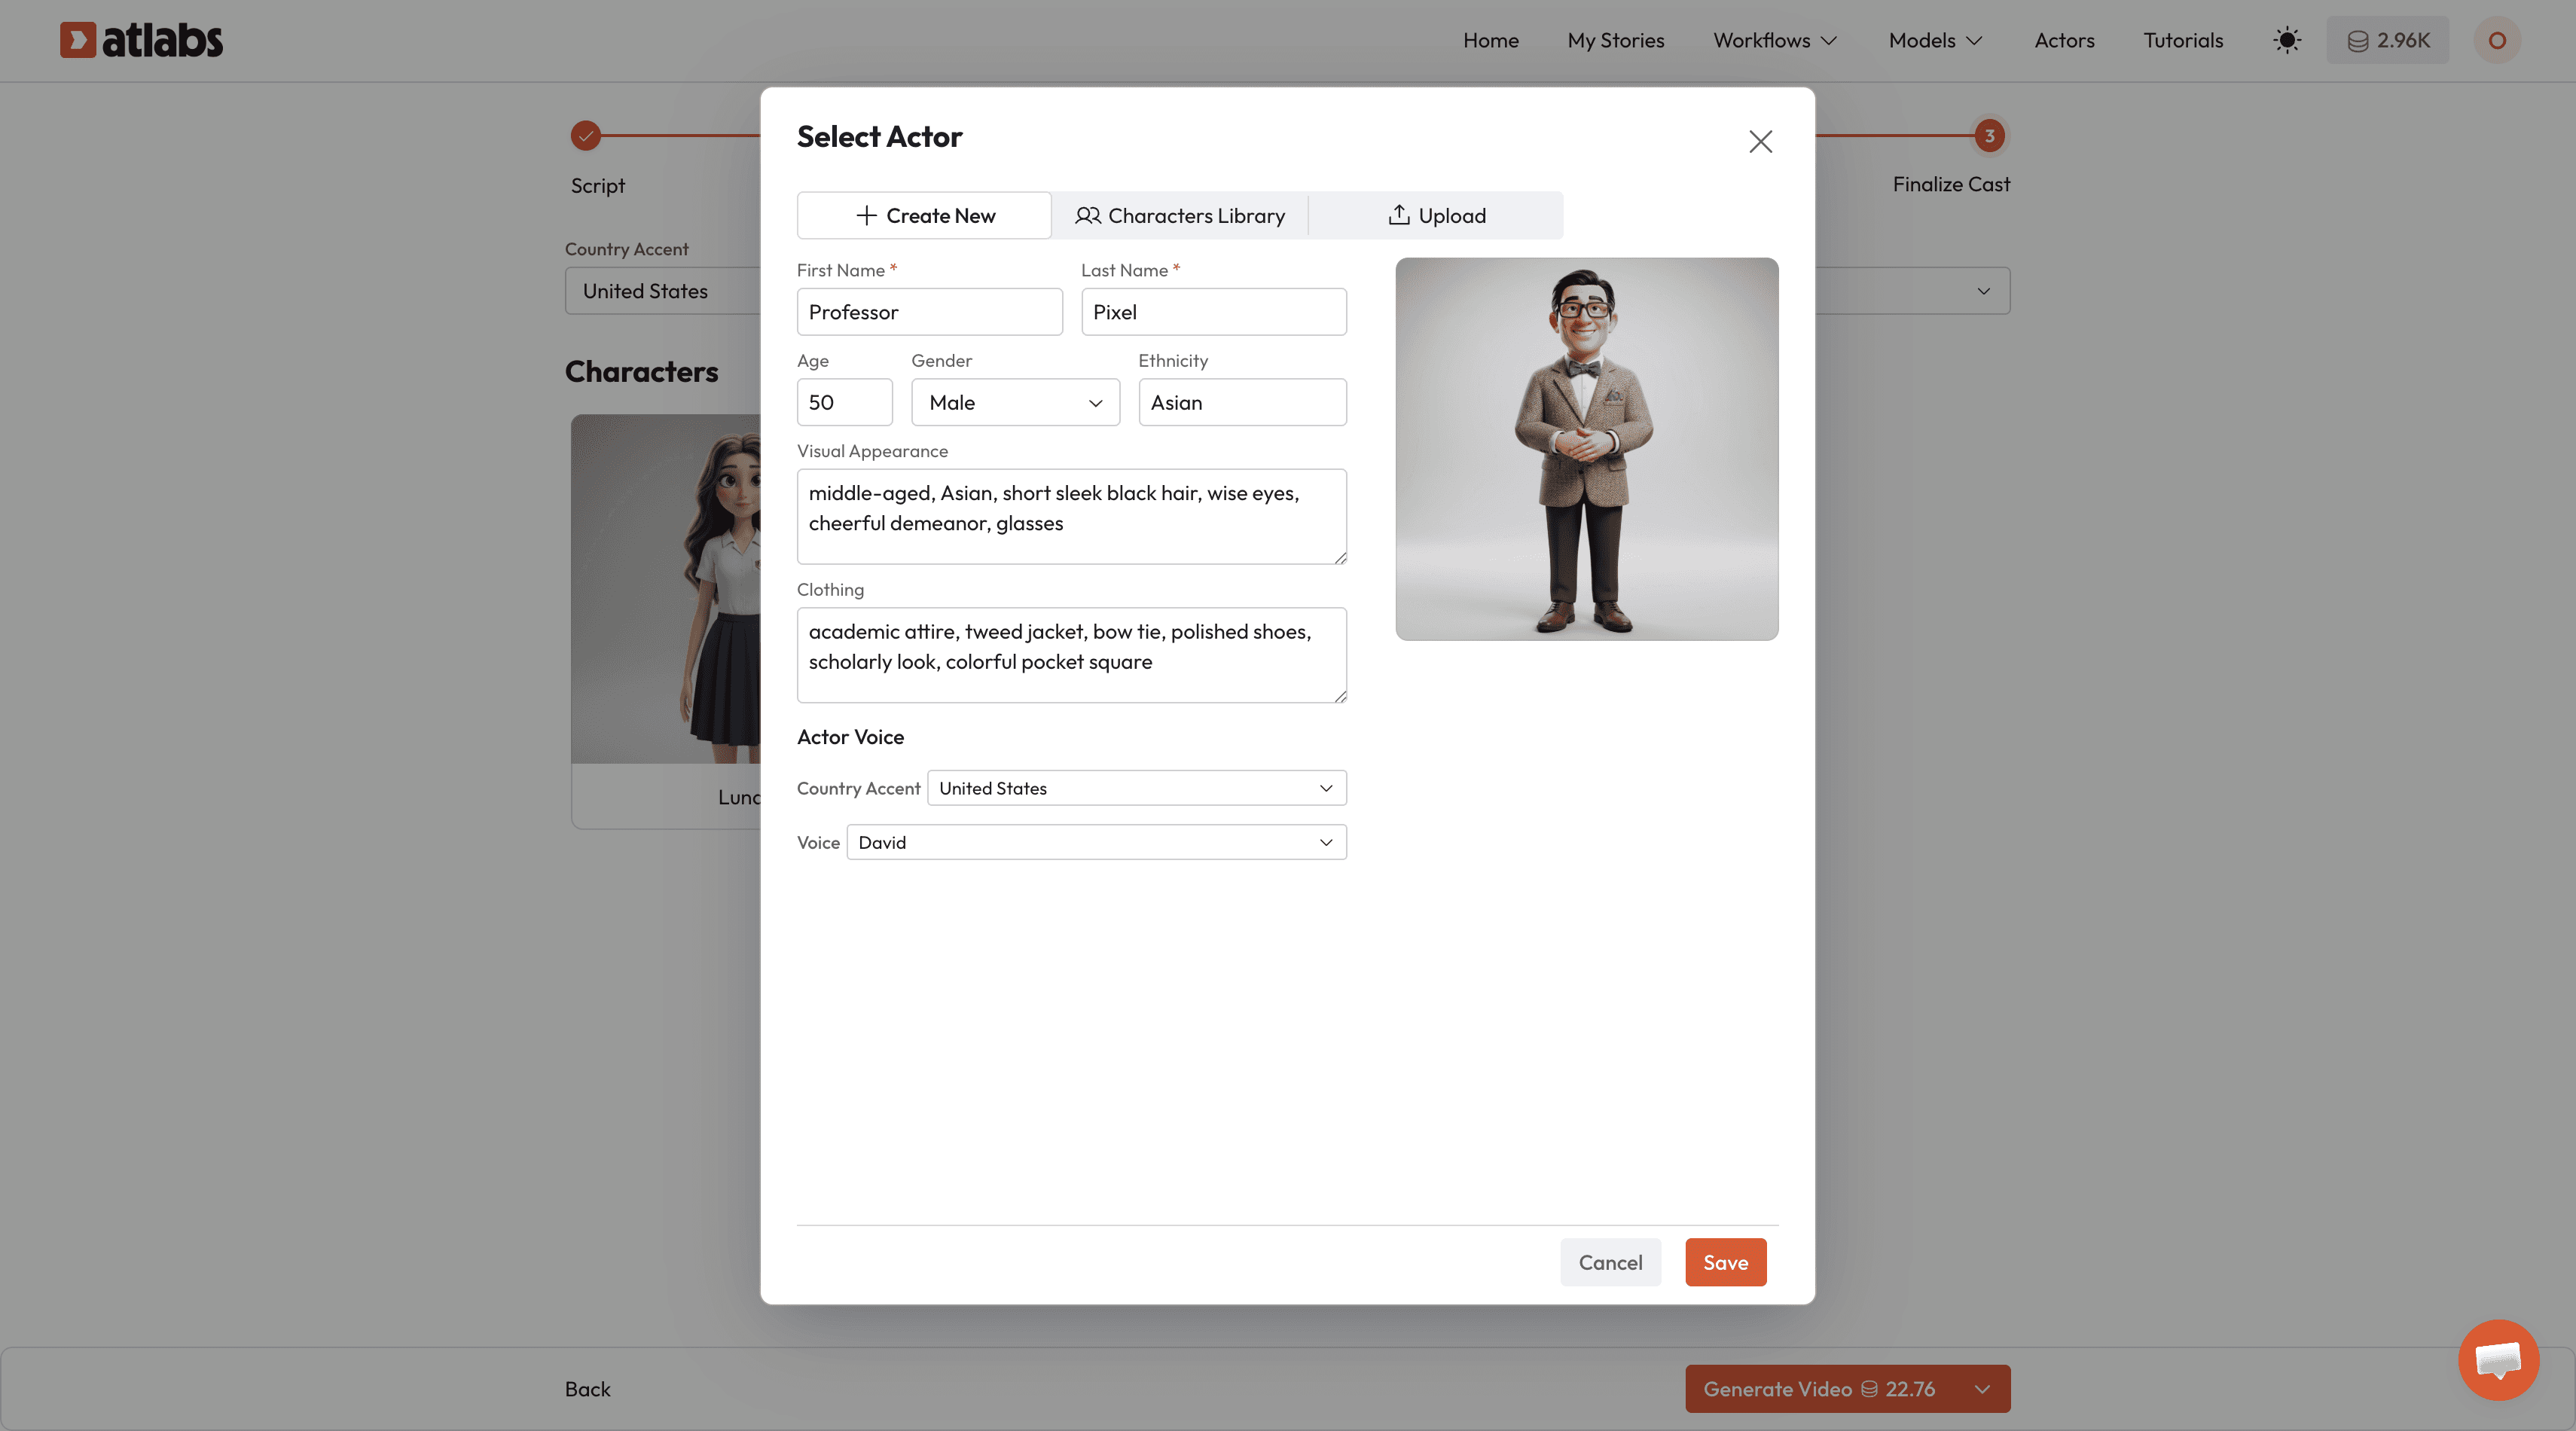Viewport: 2576px width, 1431px height.
Task: Open the credits balance 2.96K indicator
Action: pos(2387,40)
